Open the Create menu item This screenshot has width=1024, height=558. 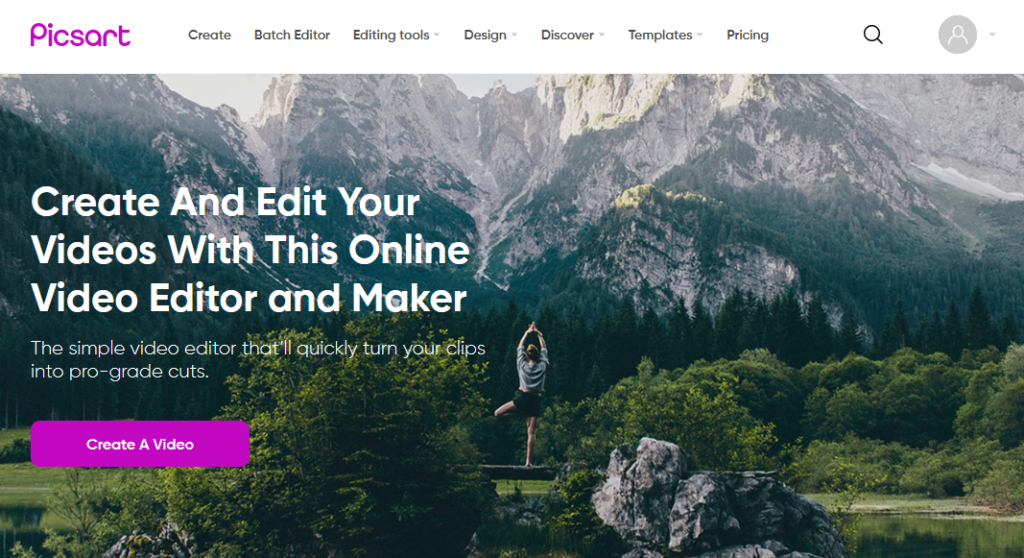coord(210,35)
